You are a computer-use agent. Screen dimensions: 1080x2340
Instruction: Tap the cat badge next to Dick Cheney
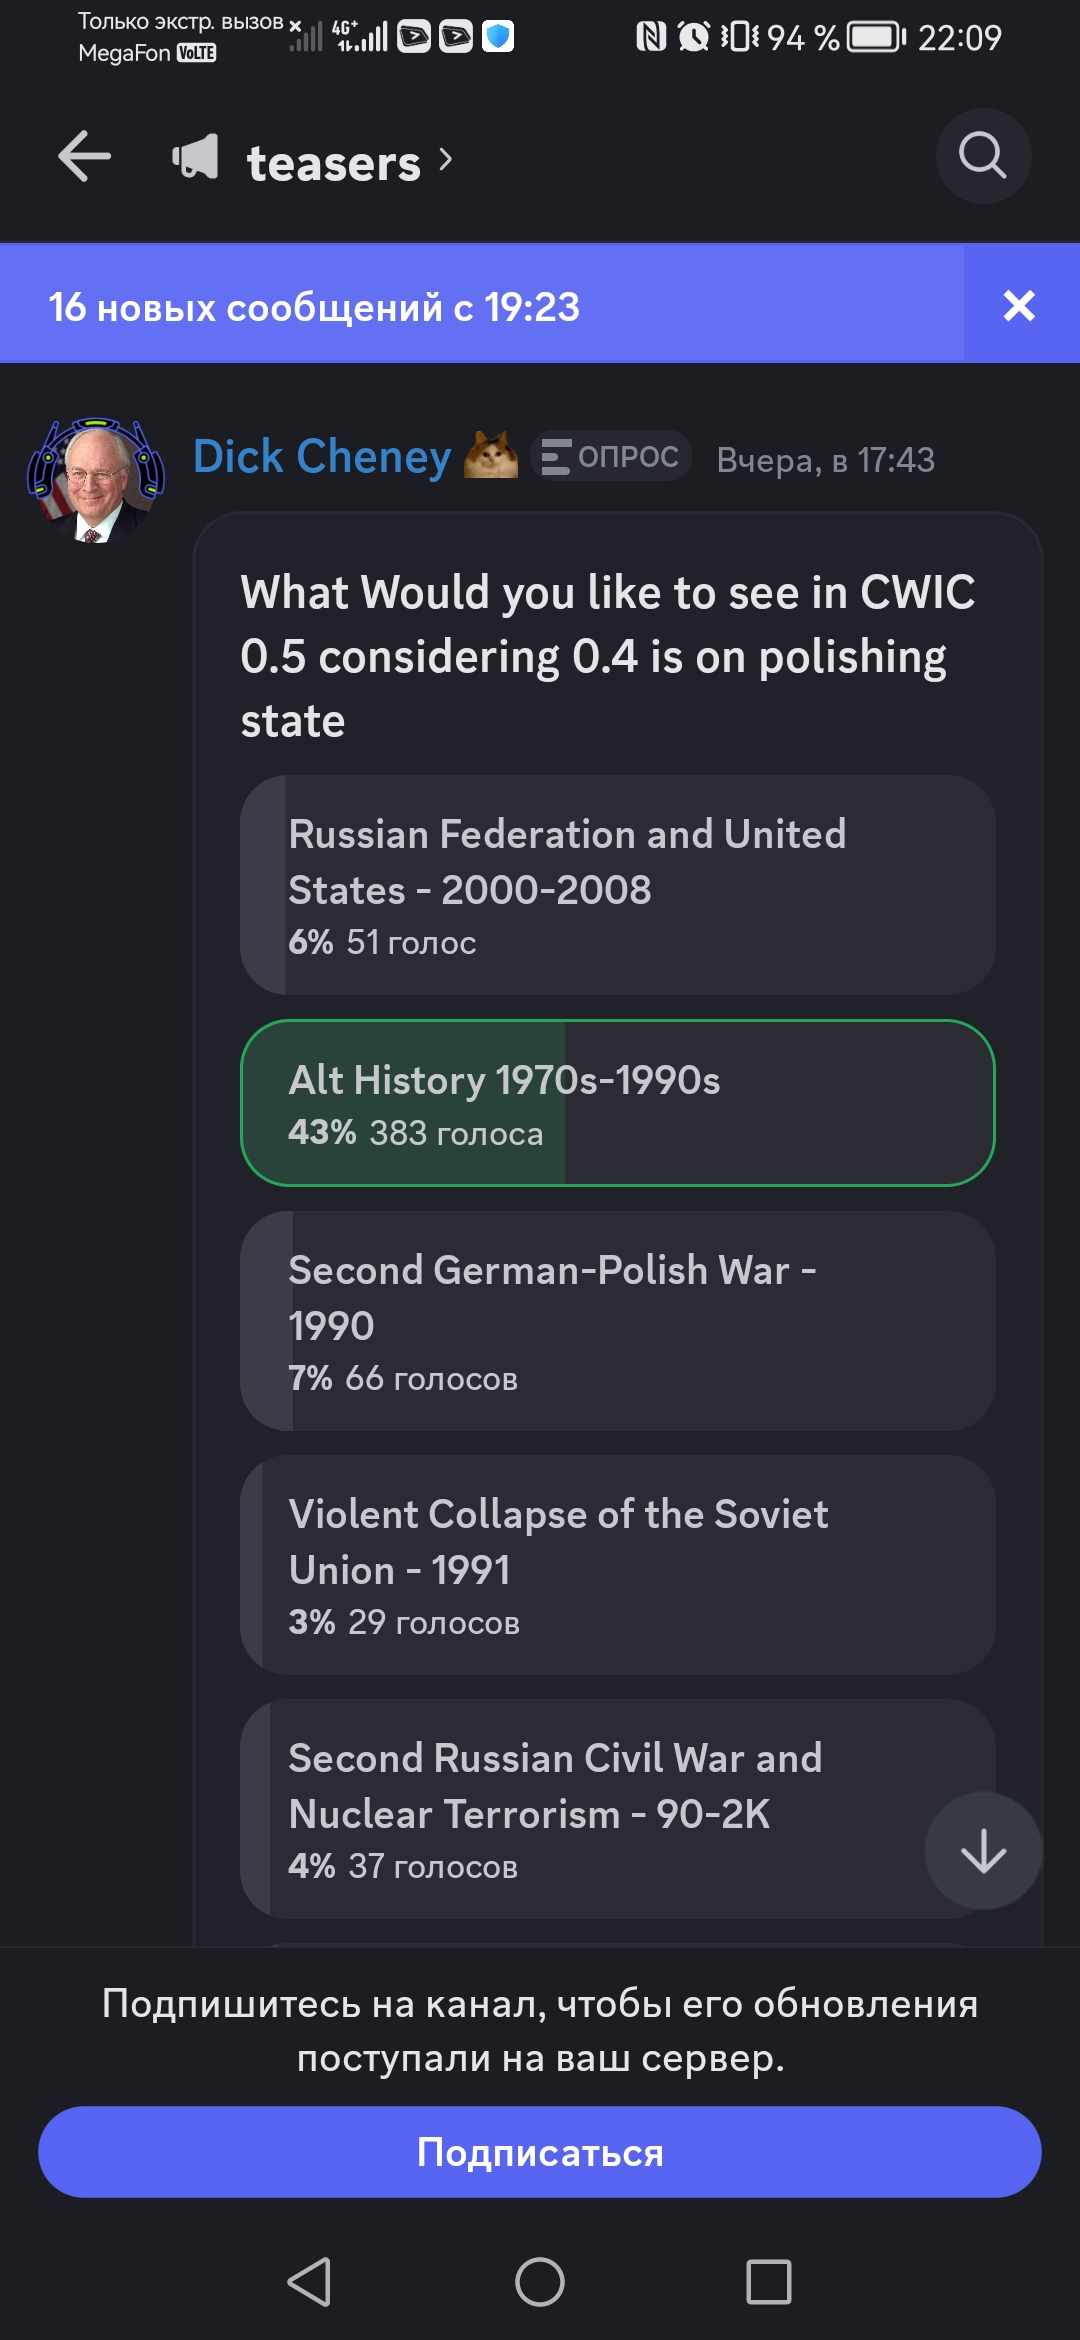(491, 456)
